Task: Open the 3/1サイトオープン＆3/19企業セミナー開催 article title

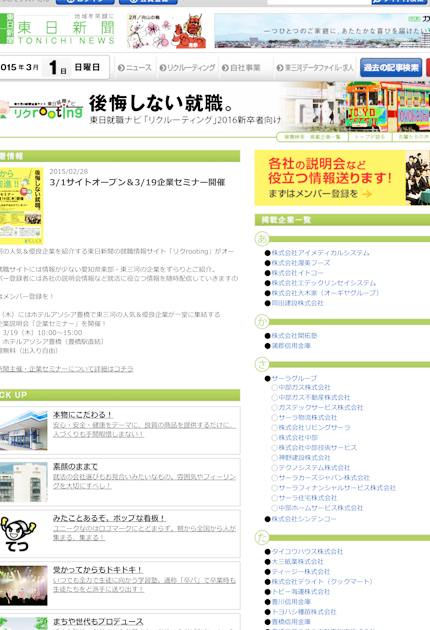Action: point(137,182)
